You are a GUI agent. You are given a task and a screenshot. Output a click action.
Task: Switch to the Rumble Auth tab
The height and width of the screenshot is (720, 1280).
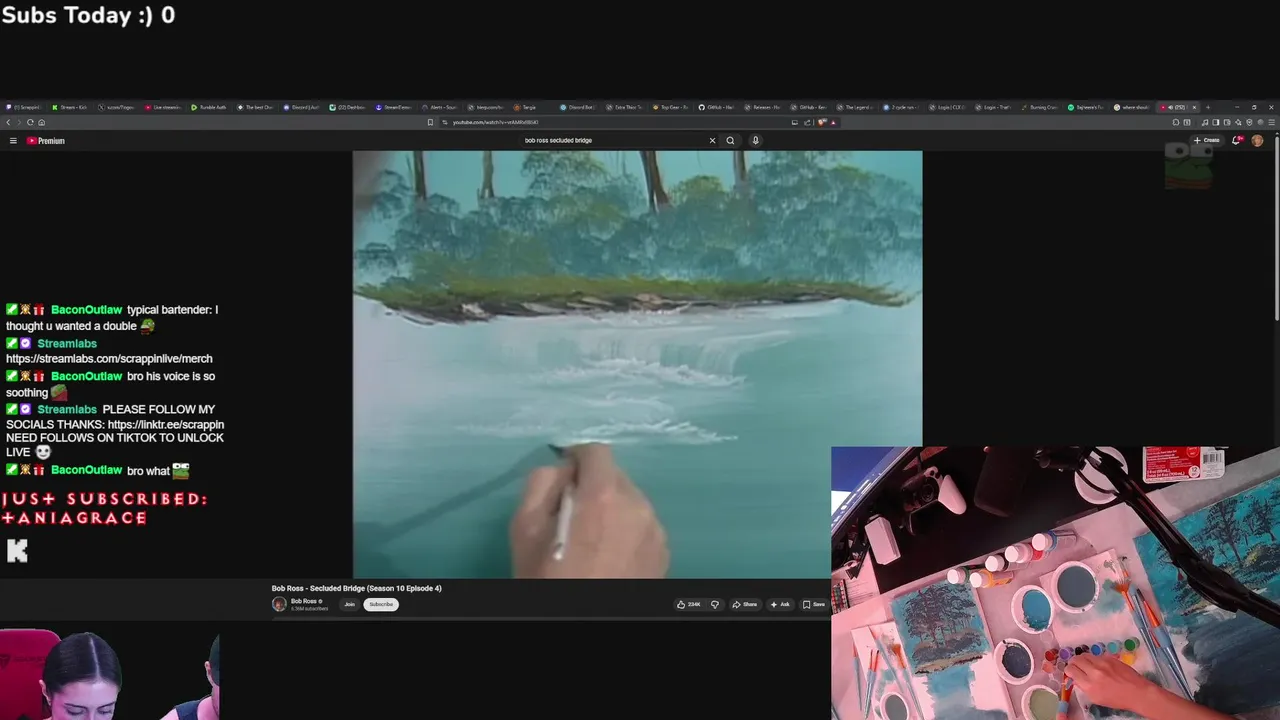click(x=209, y=107)
